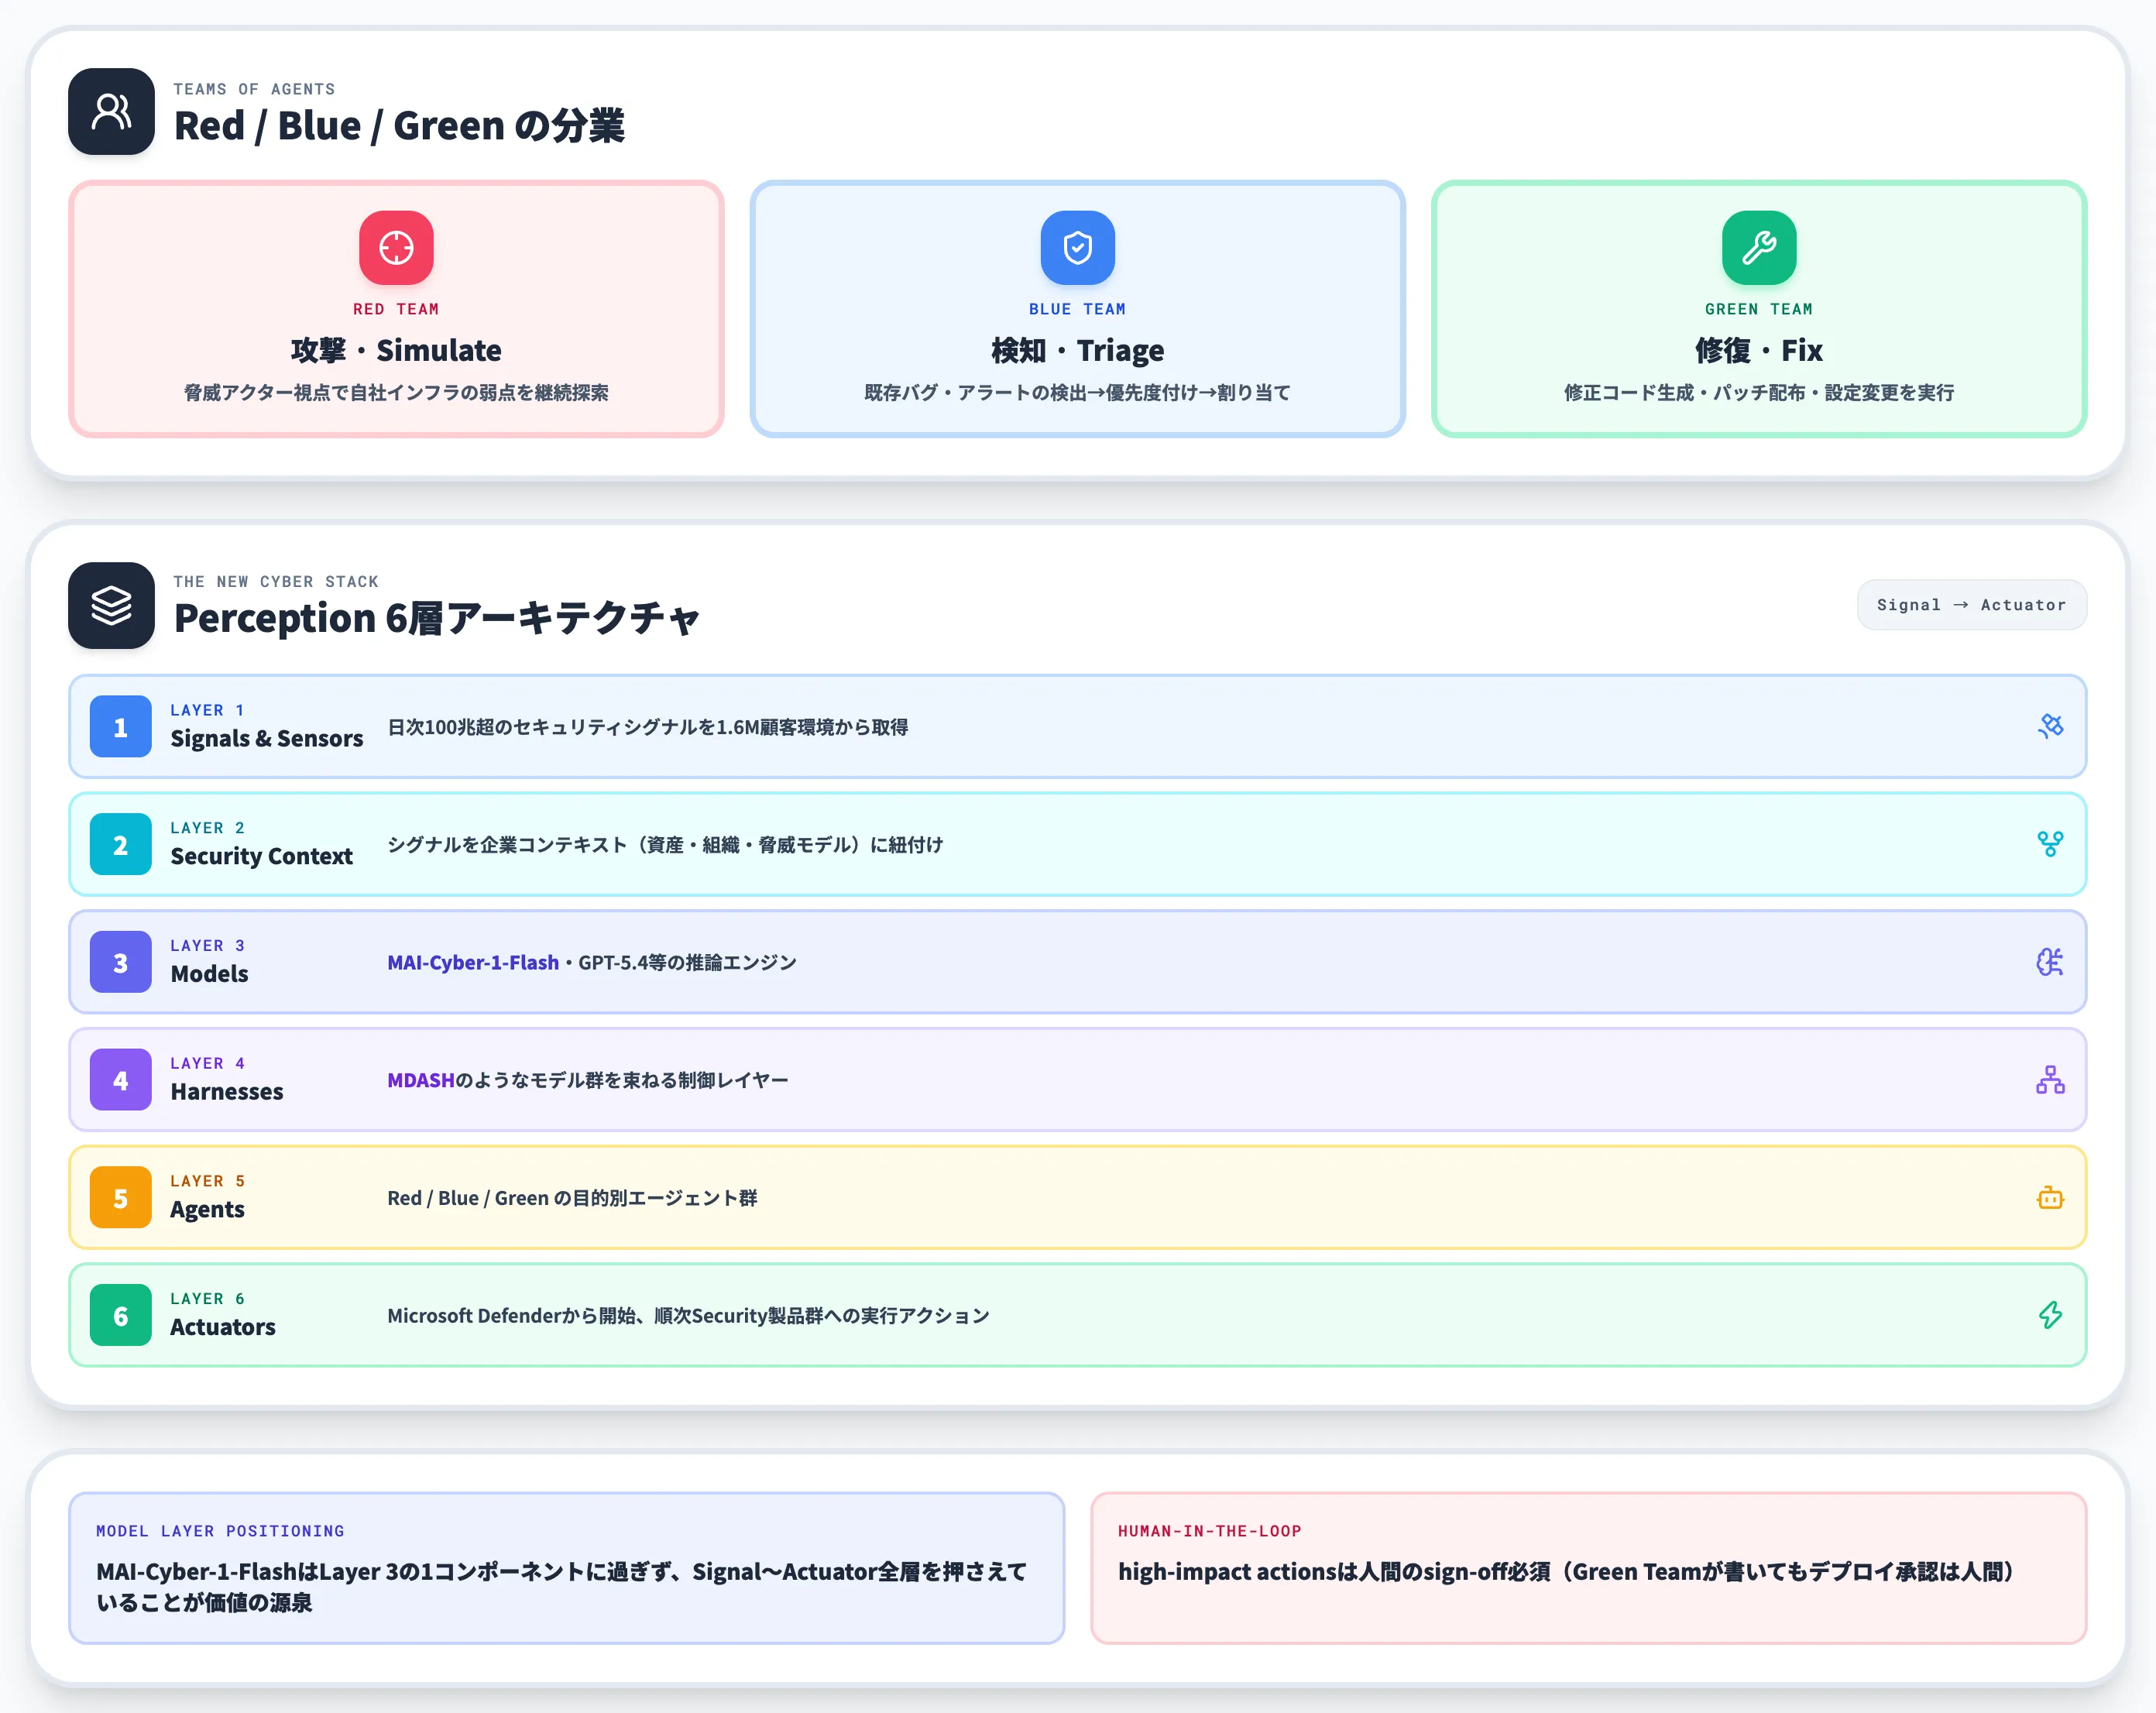The image size is (2156, 1713).
Task: Click the brain circuit icon in Models row
Action: (x=2050, y=962)
